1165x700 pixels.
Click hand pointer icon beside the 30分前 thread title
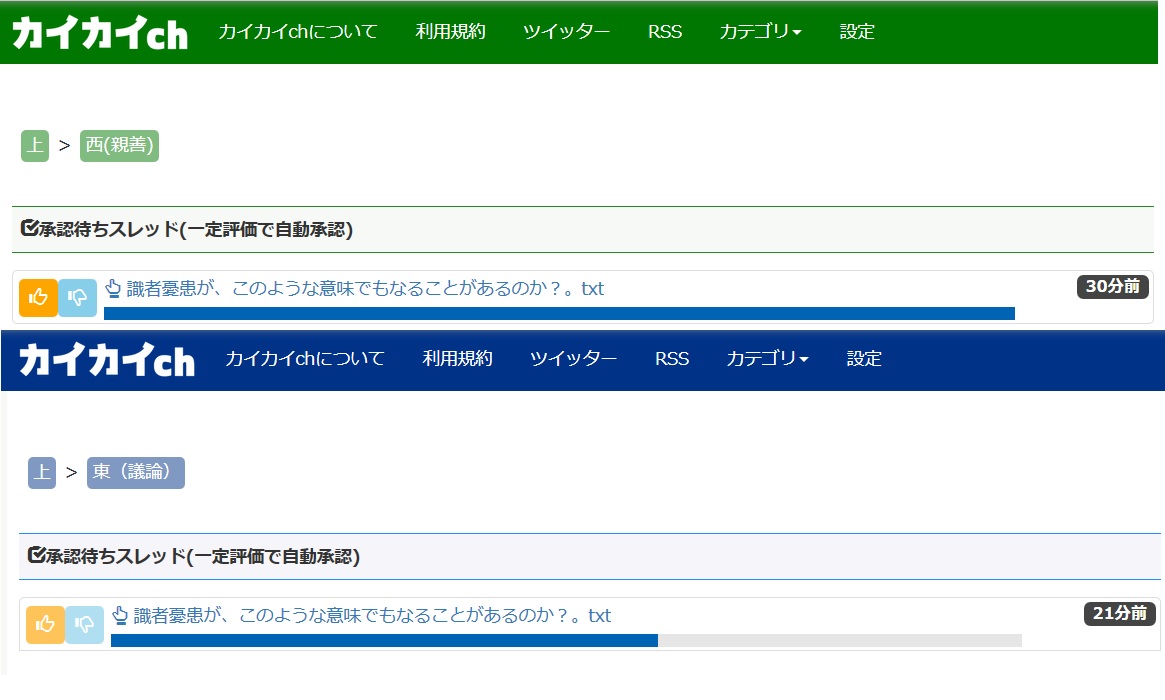click(x=113, y=289)
